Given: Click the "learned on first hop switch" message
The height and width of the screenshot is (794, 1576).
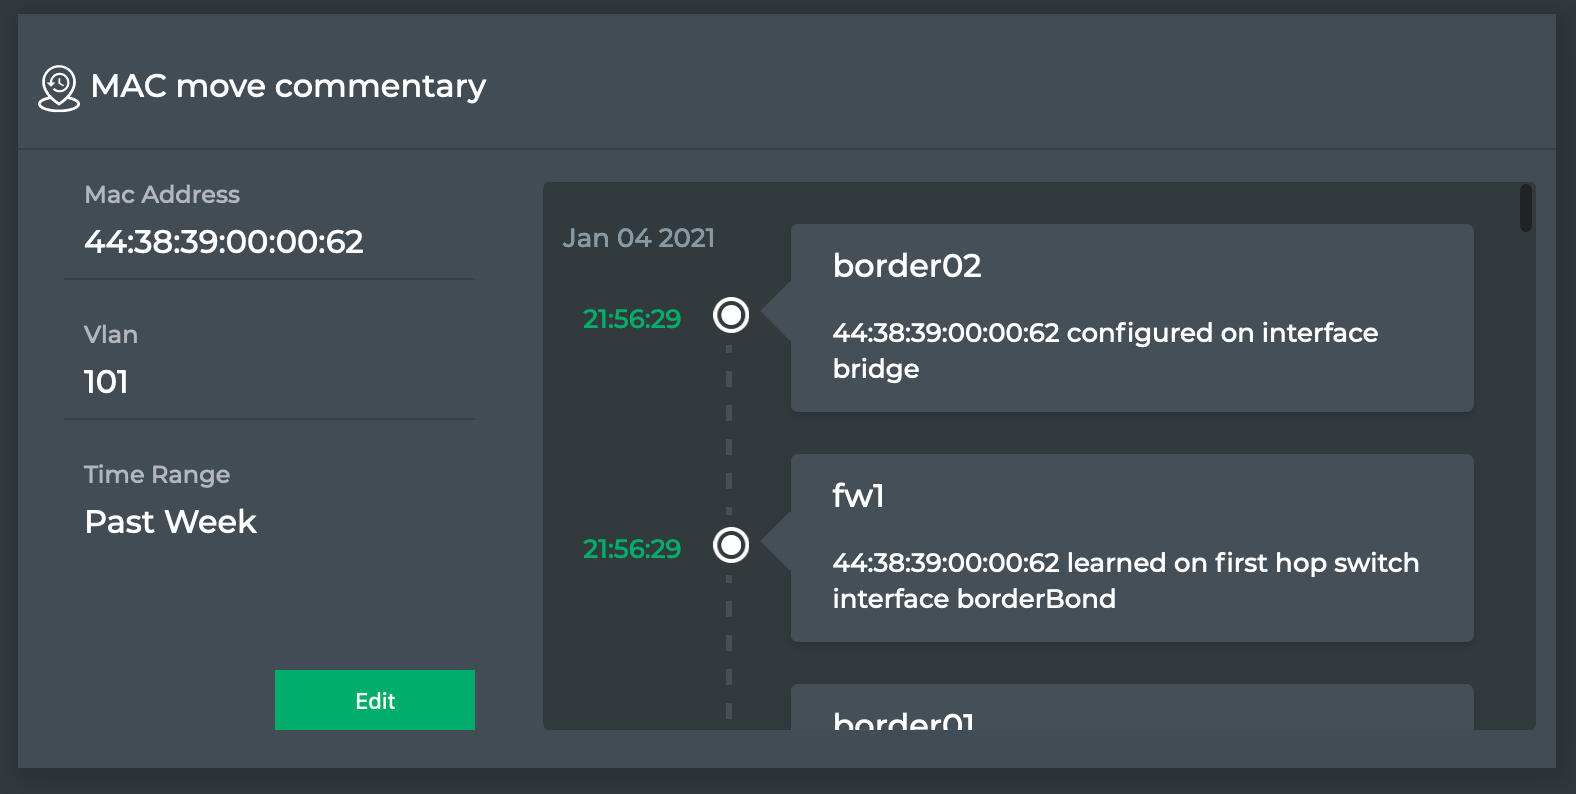Looking at the screenshot, I should (1125, 580).
